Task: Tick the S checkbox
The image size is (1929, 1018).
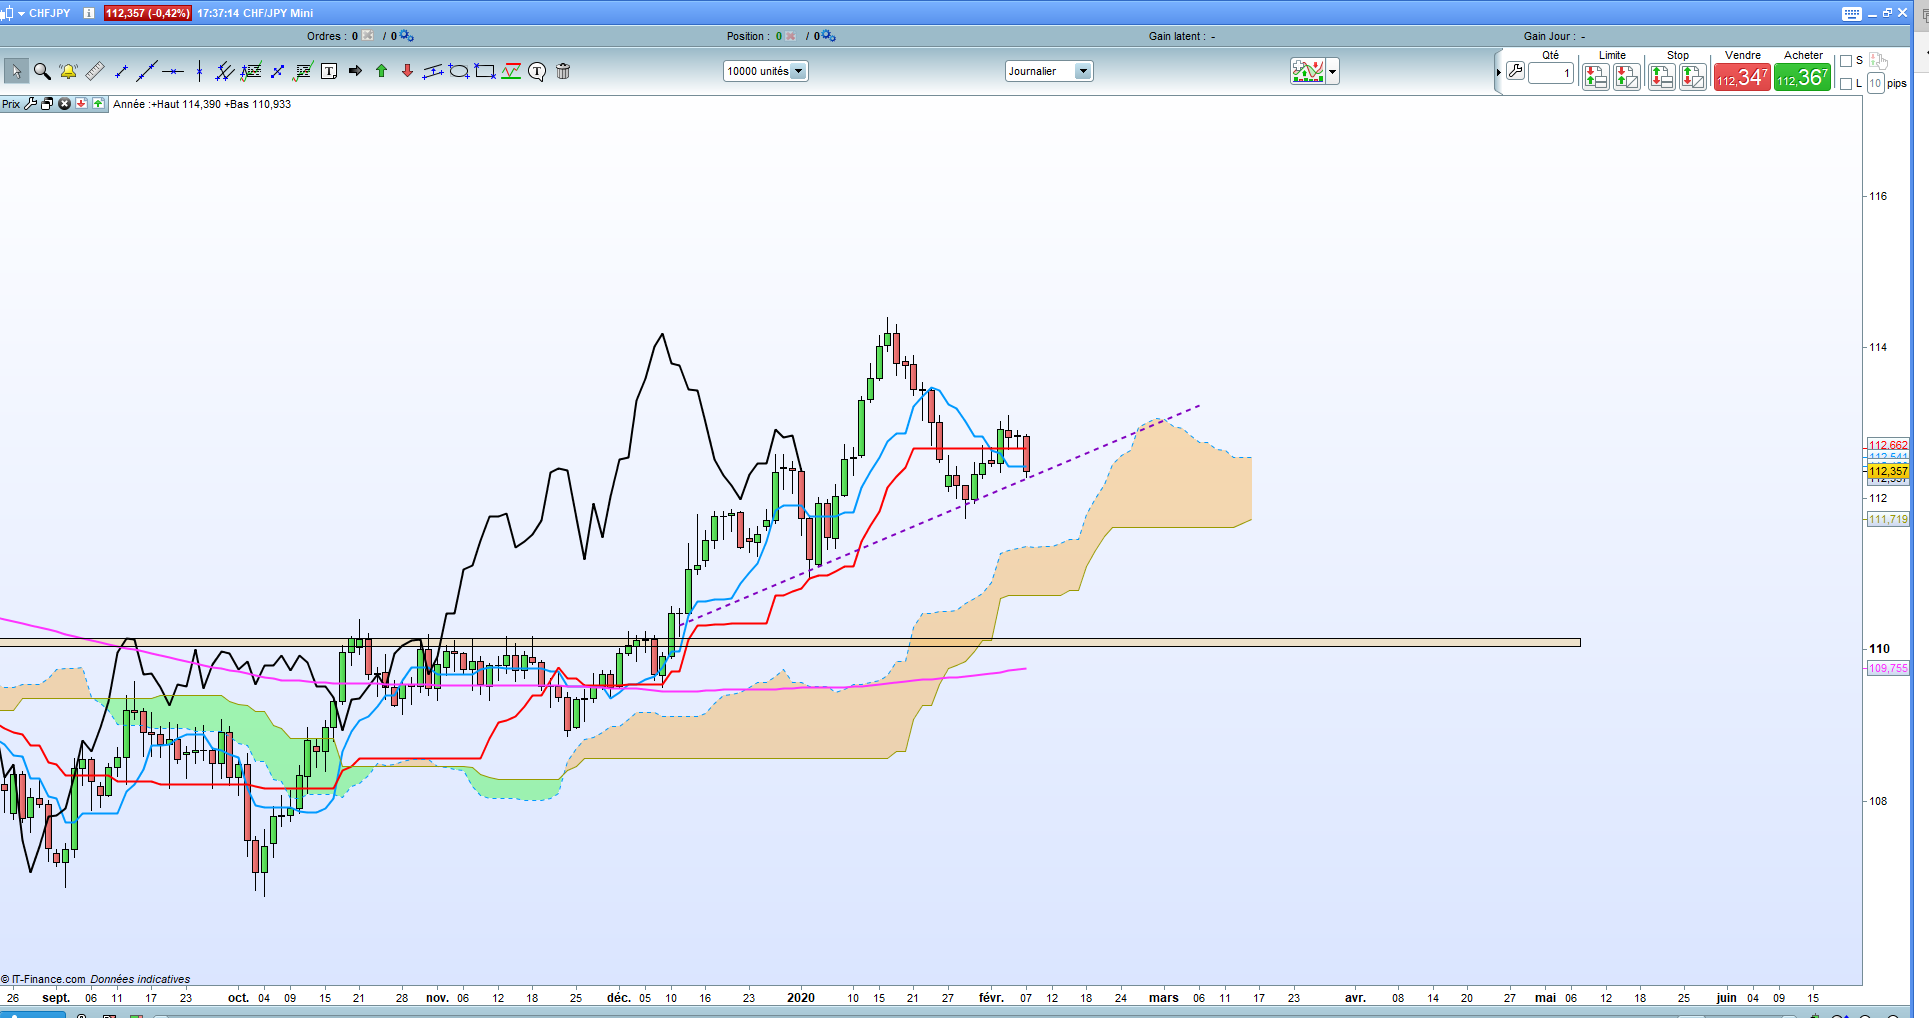Action: click(x=1846, y=61)
